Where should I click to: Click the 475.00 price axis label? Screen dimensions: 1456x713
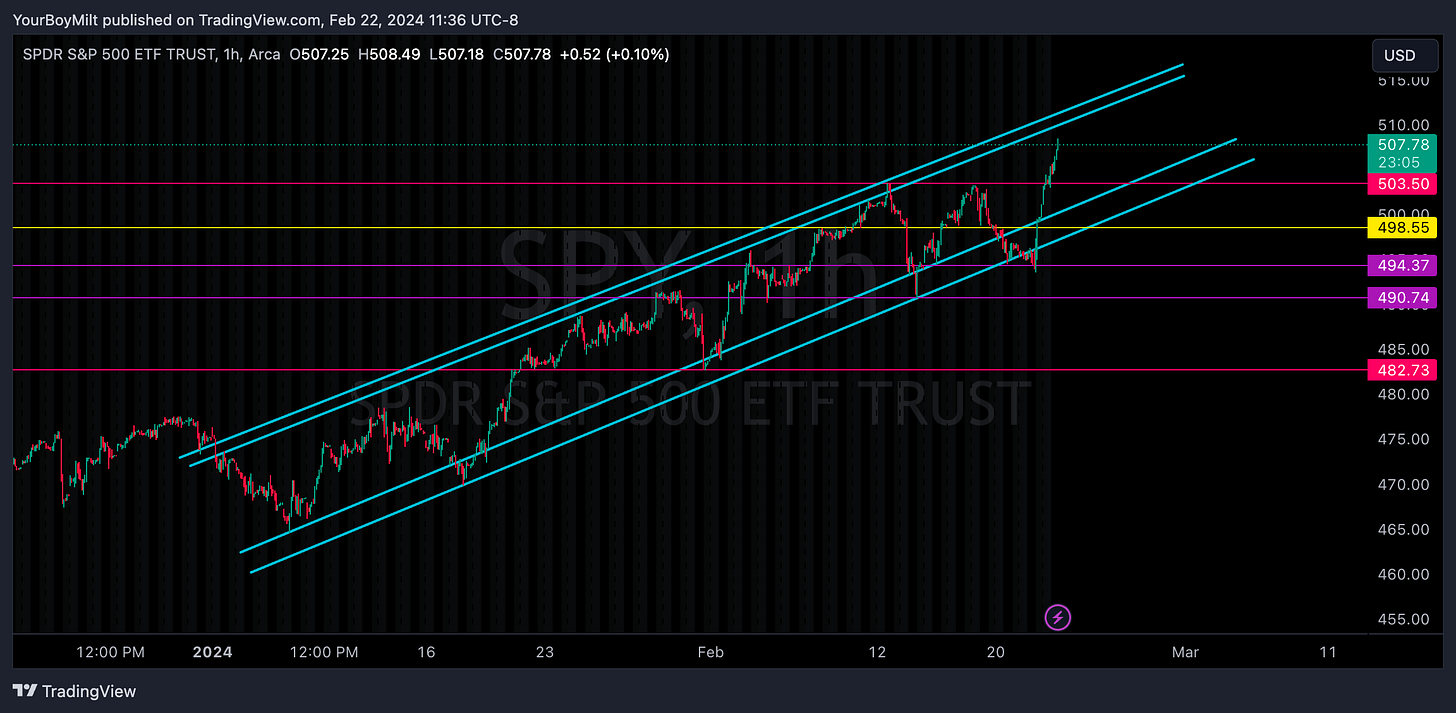1402,439
